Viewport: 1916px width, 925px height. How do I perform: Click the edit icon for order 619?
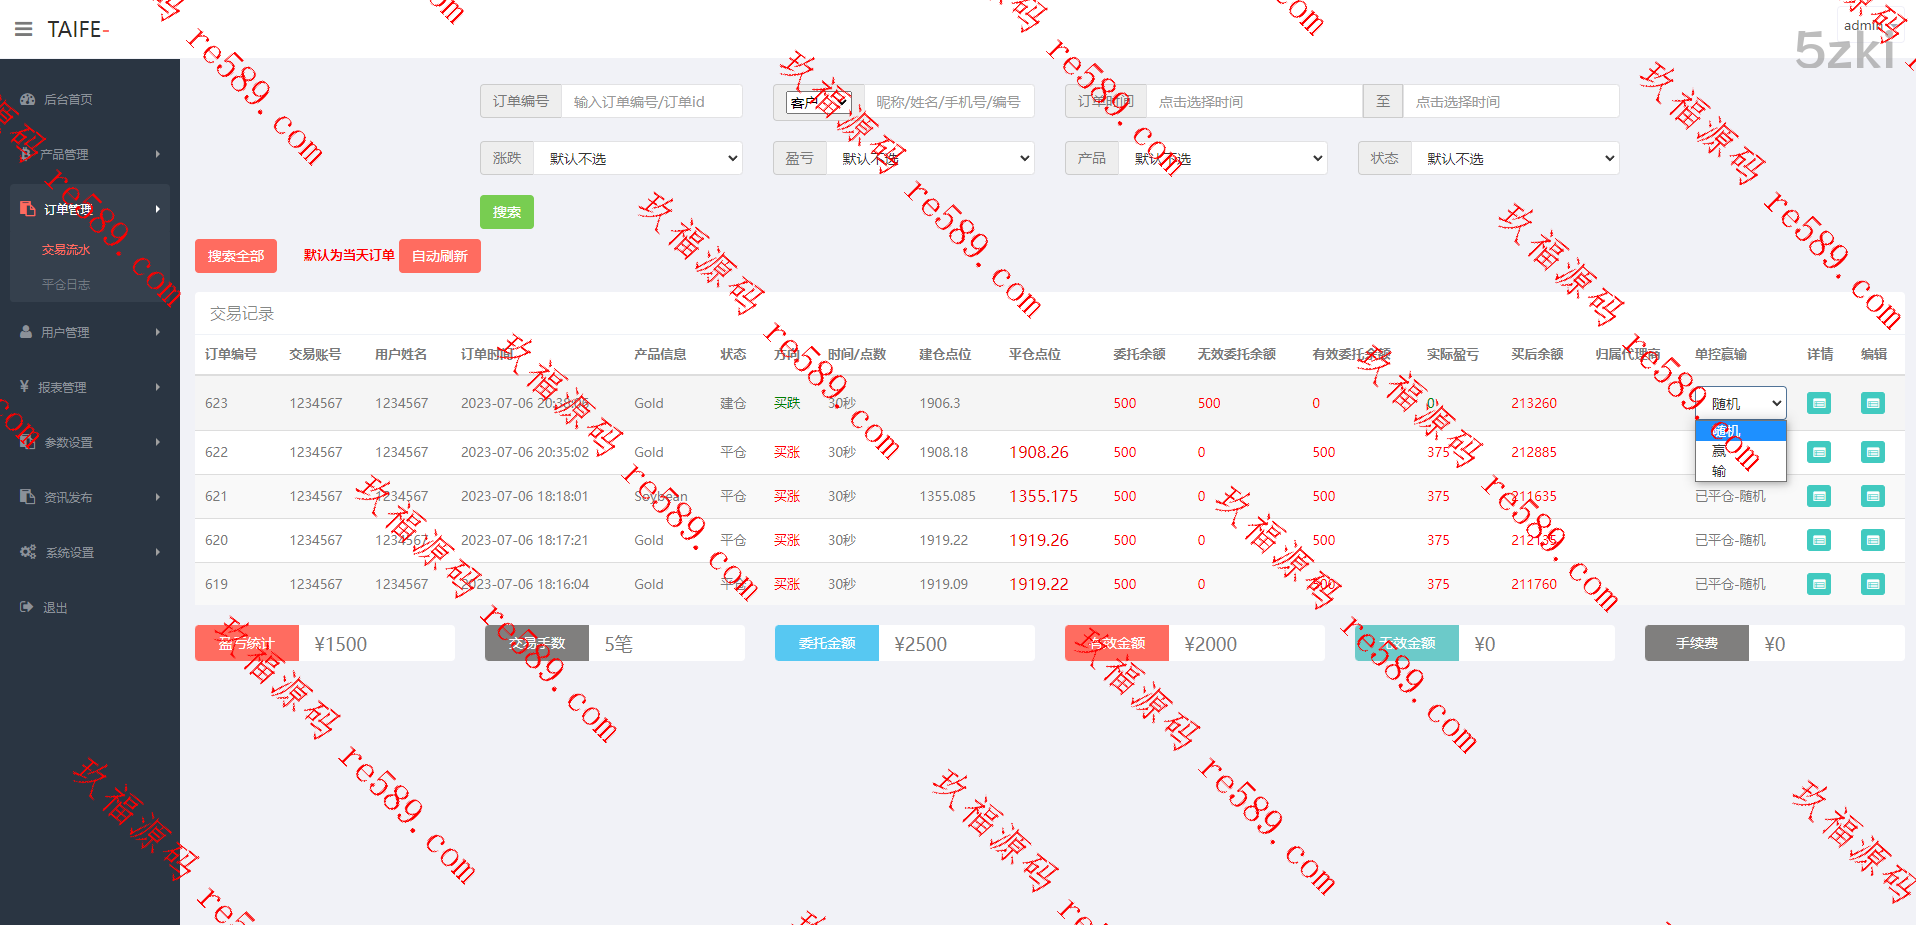click(x=1873, y=584)
